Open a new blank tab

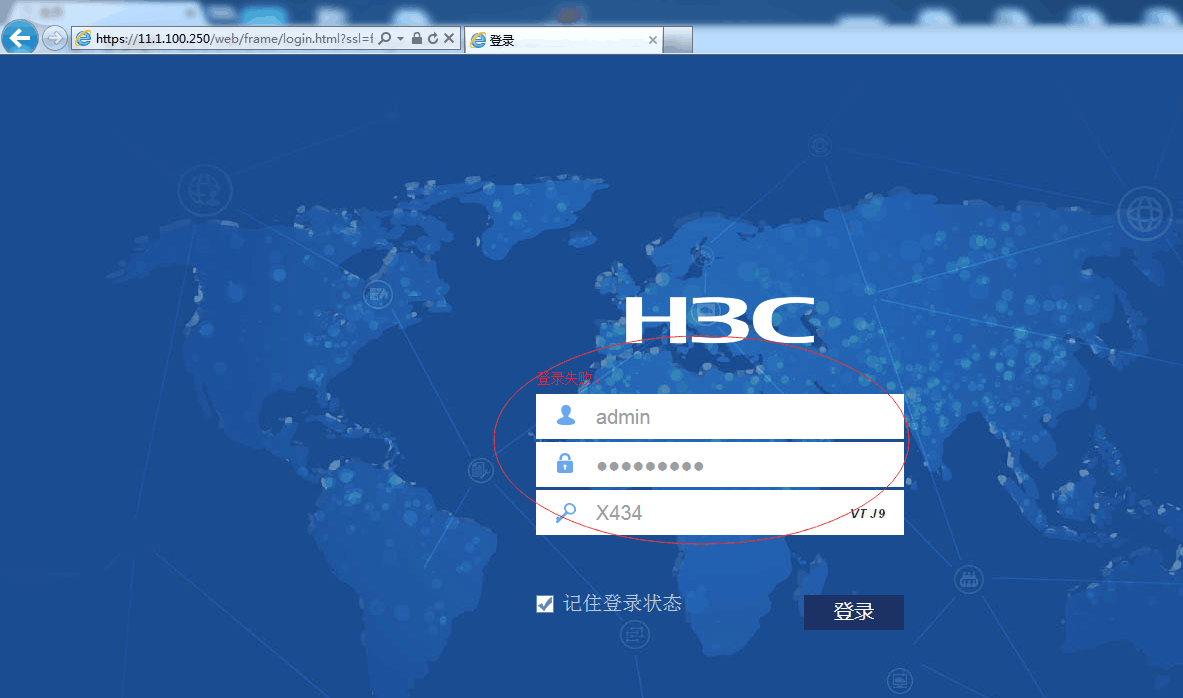(x=678, y=40)
